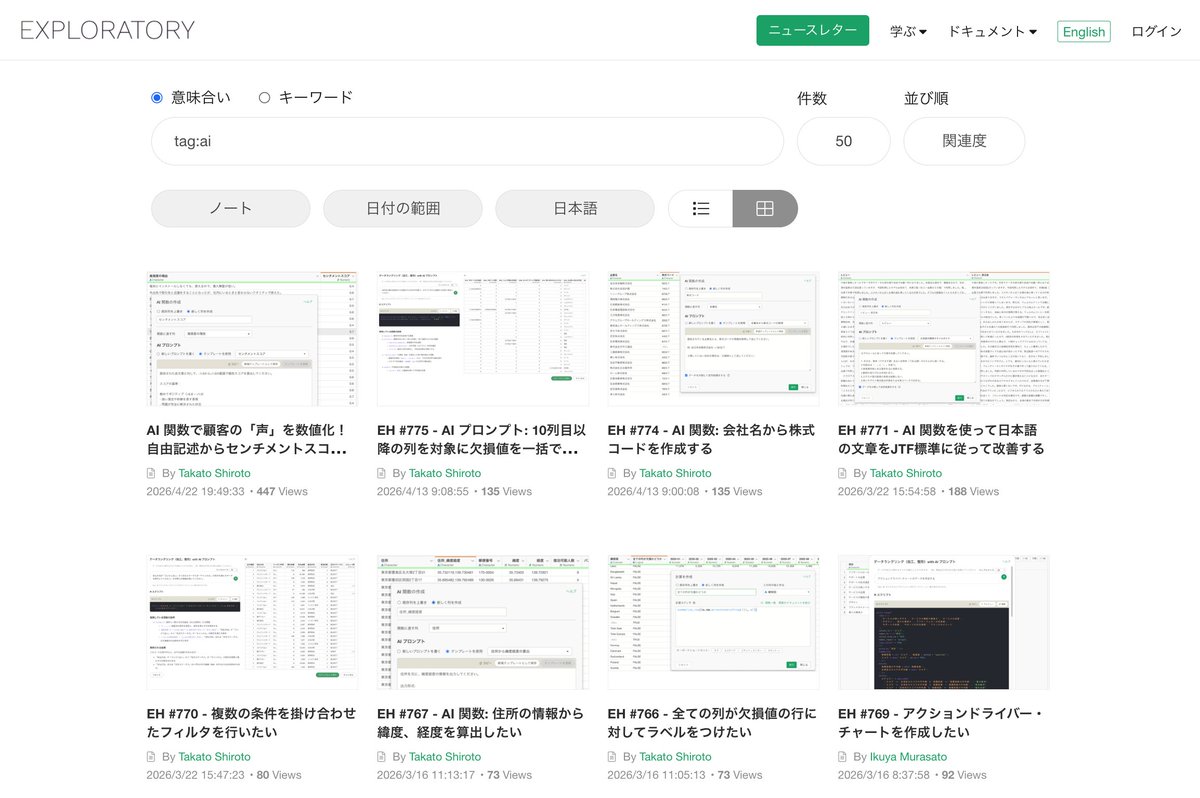Click author Takato Shiroto under EH #767

[445, 756]
